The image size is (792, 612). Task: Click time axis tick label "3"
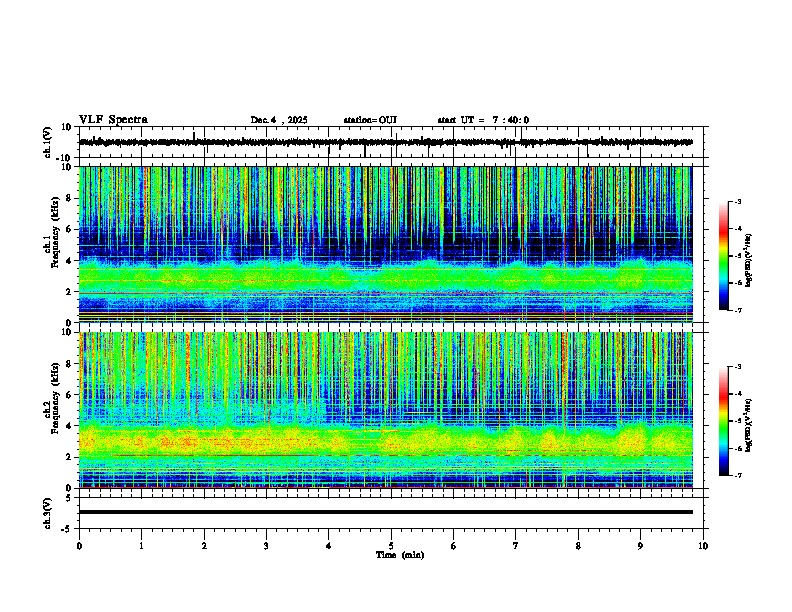tap(266, 546)
